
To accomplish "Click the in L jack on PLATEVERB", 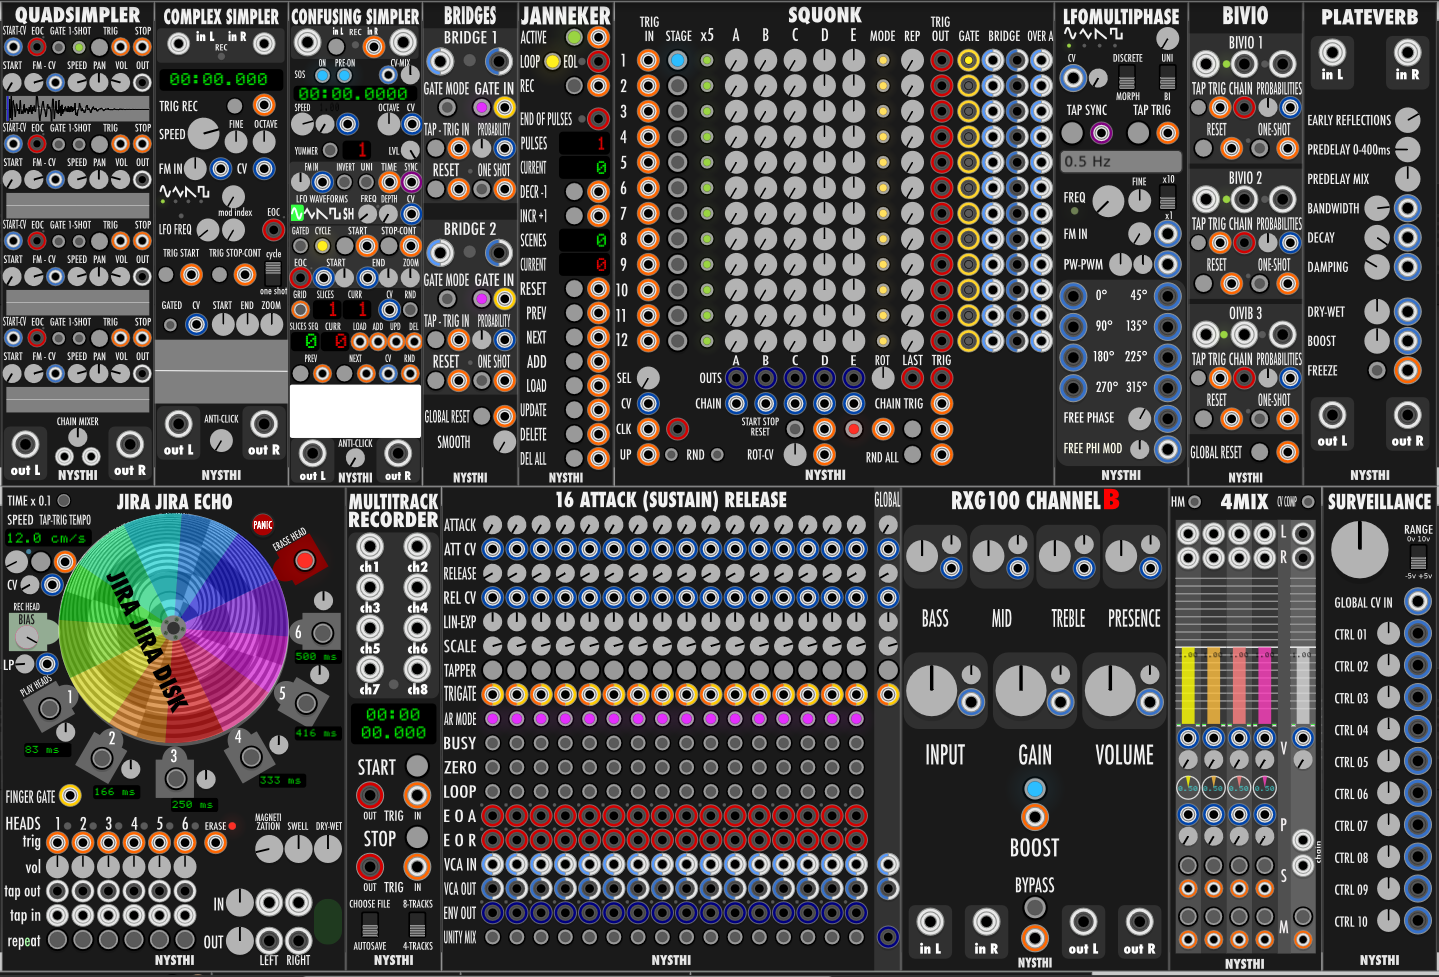I will [1332, 53].
